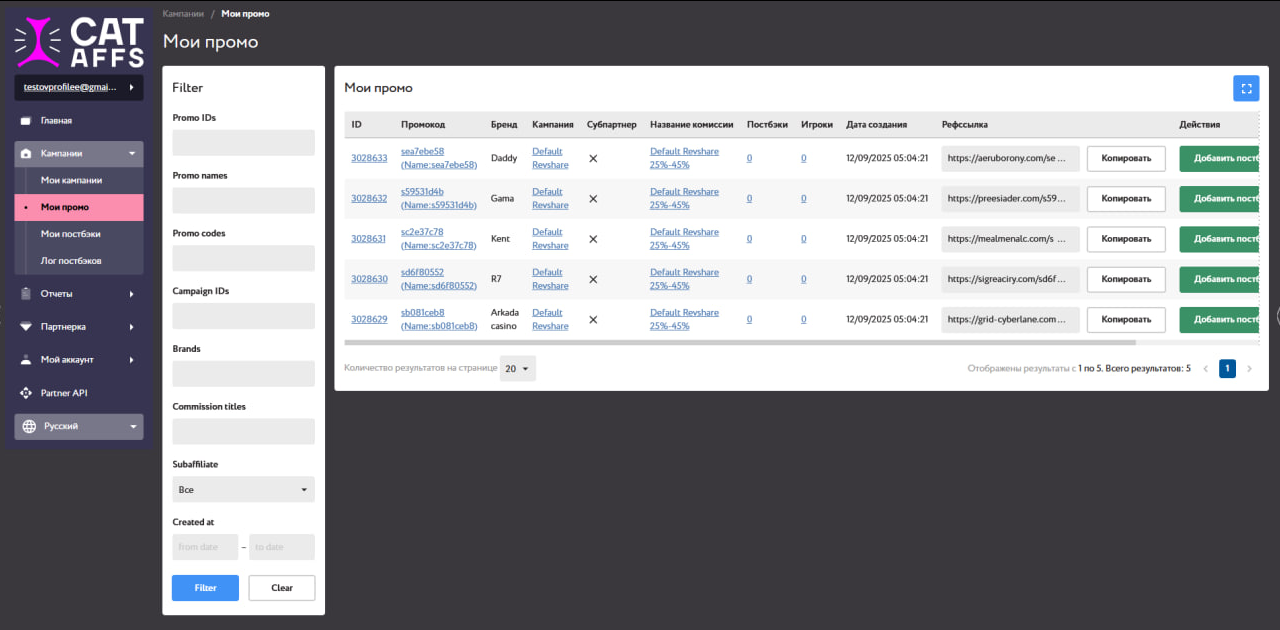
Task: Click the blue Filter button
Action: tap(205, 588)
